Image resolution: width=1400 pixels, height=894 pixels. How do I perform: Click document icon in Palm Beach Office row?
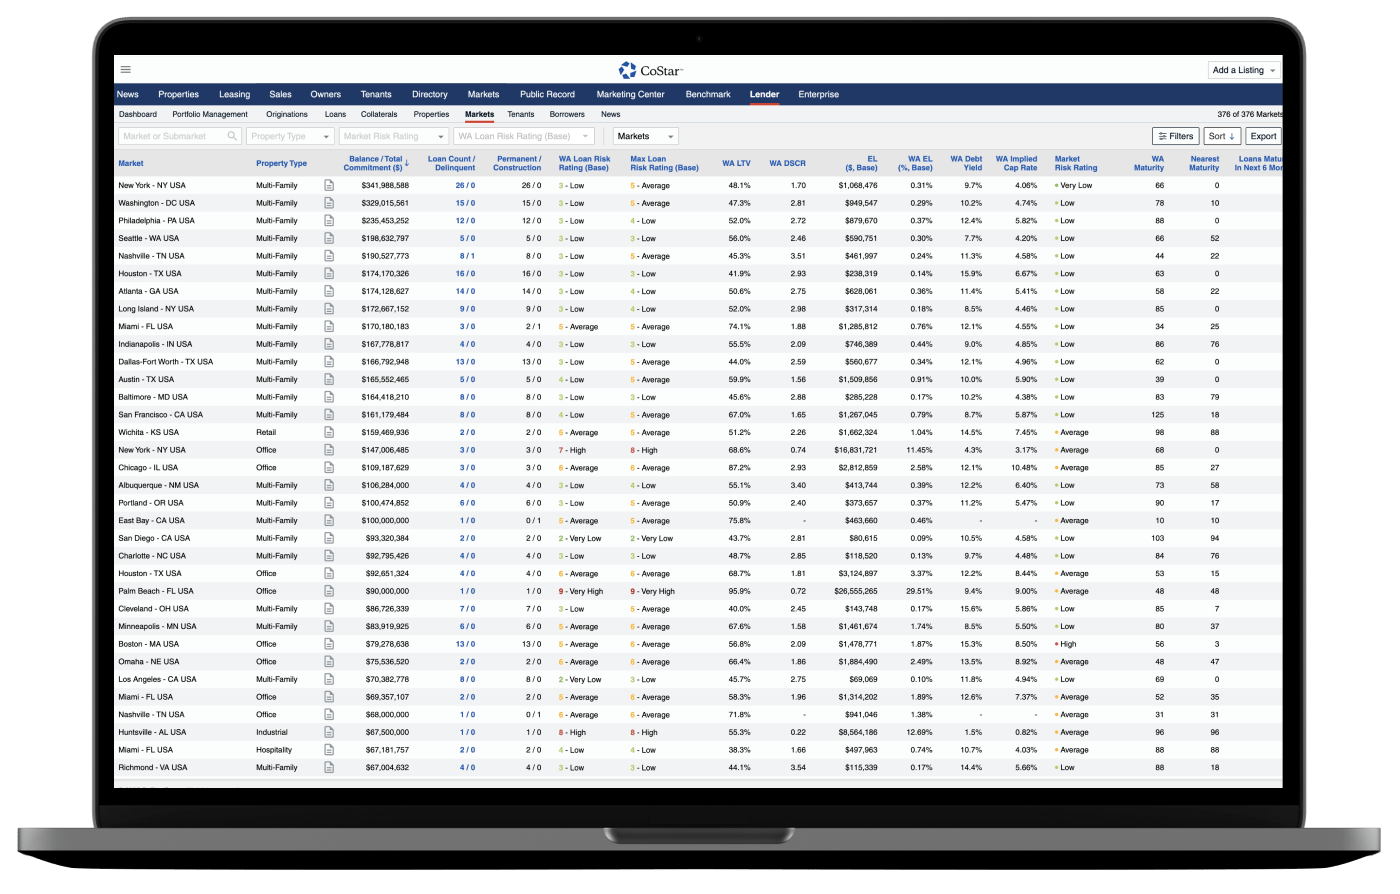pyautogui.click(x=329, y=591)
